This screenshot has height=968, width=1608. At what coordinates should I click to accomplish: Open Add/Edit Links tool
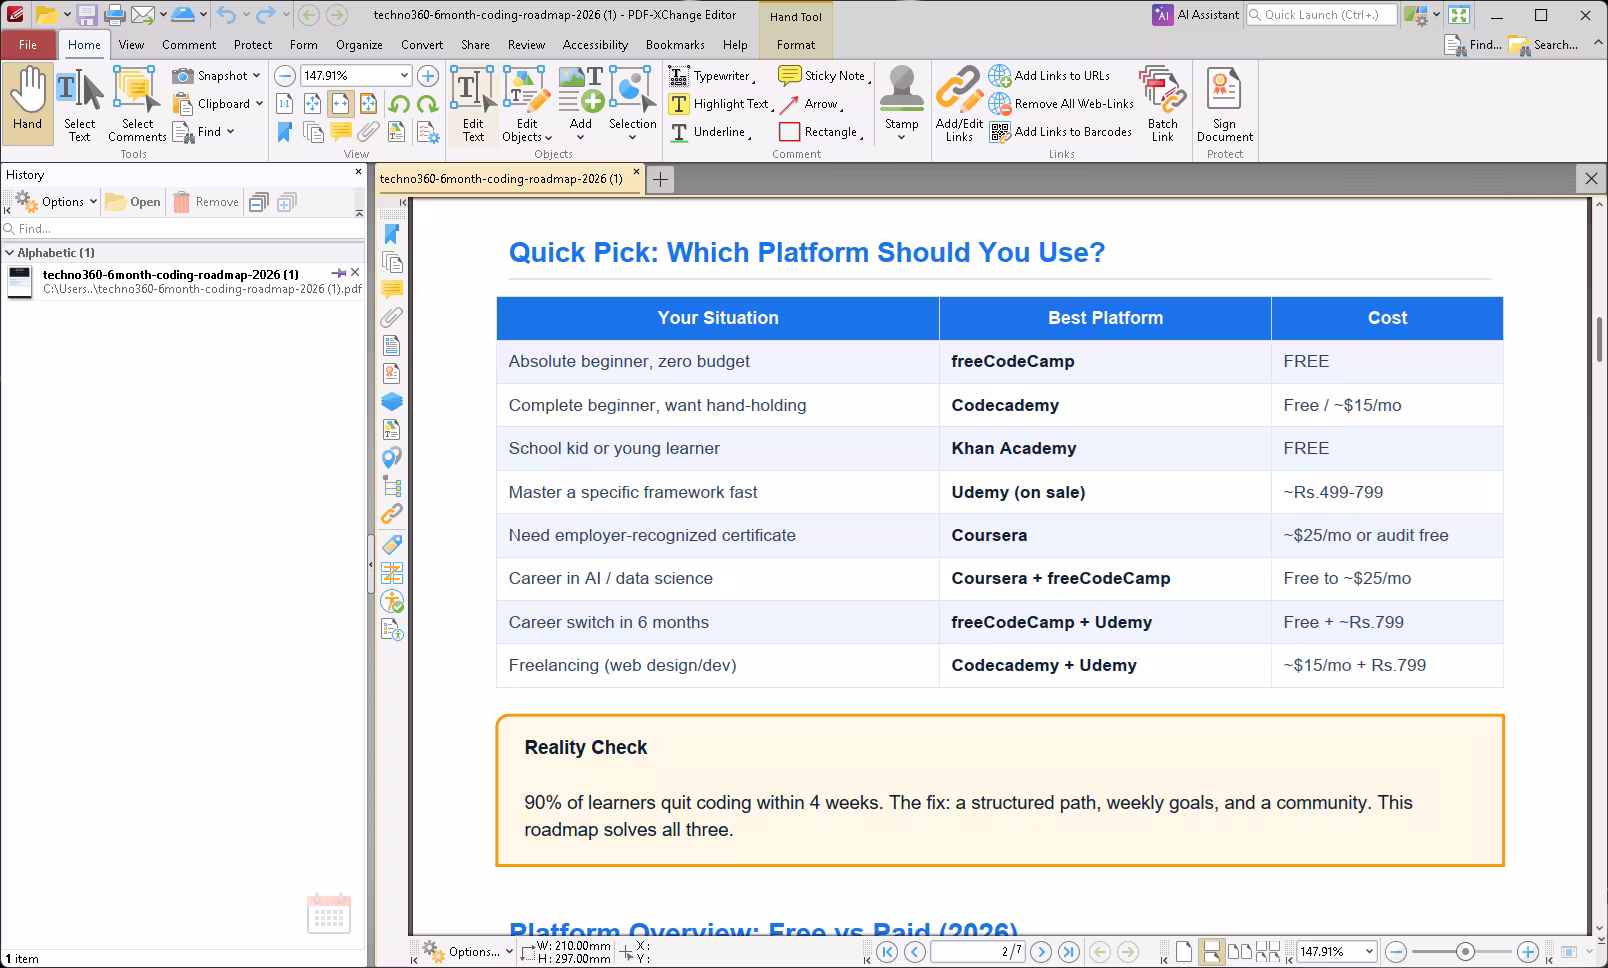[959, 105]
